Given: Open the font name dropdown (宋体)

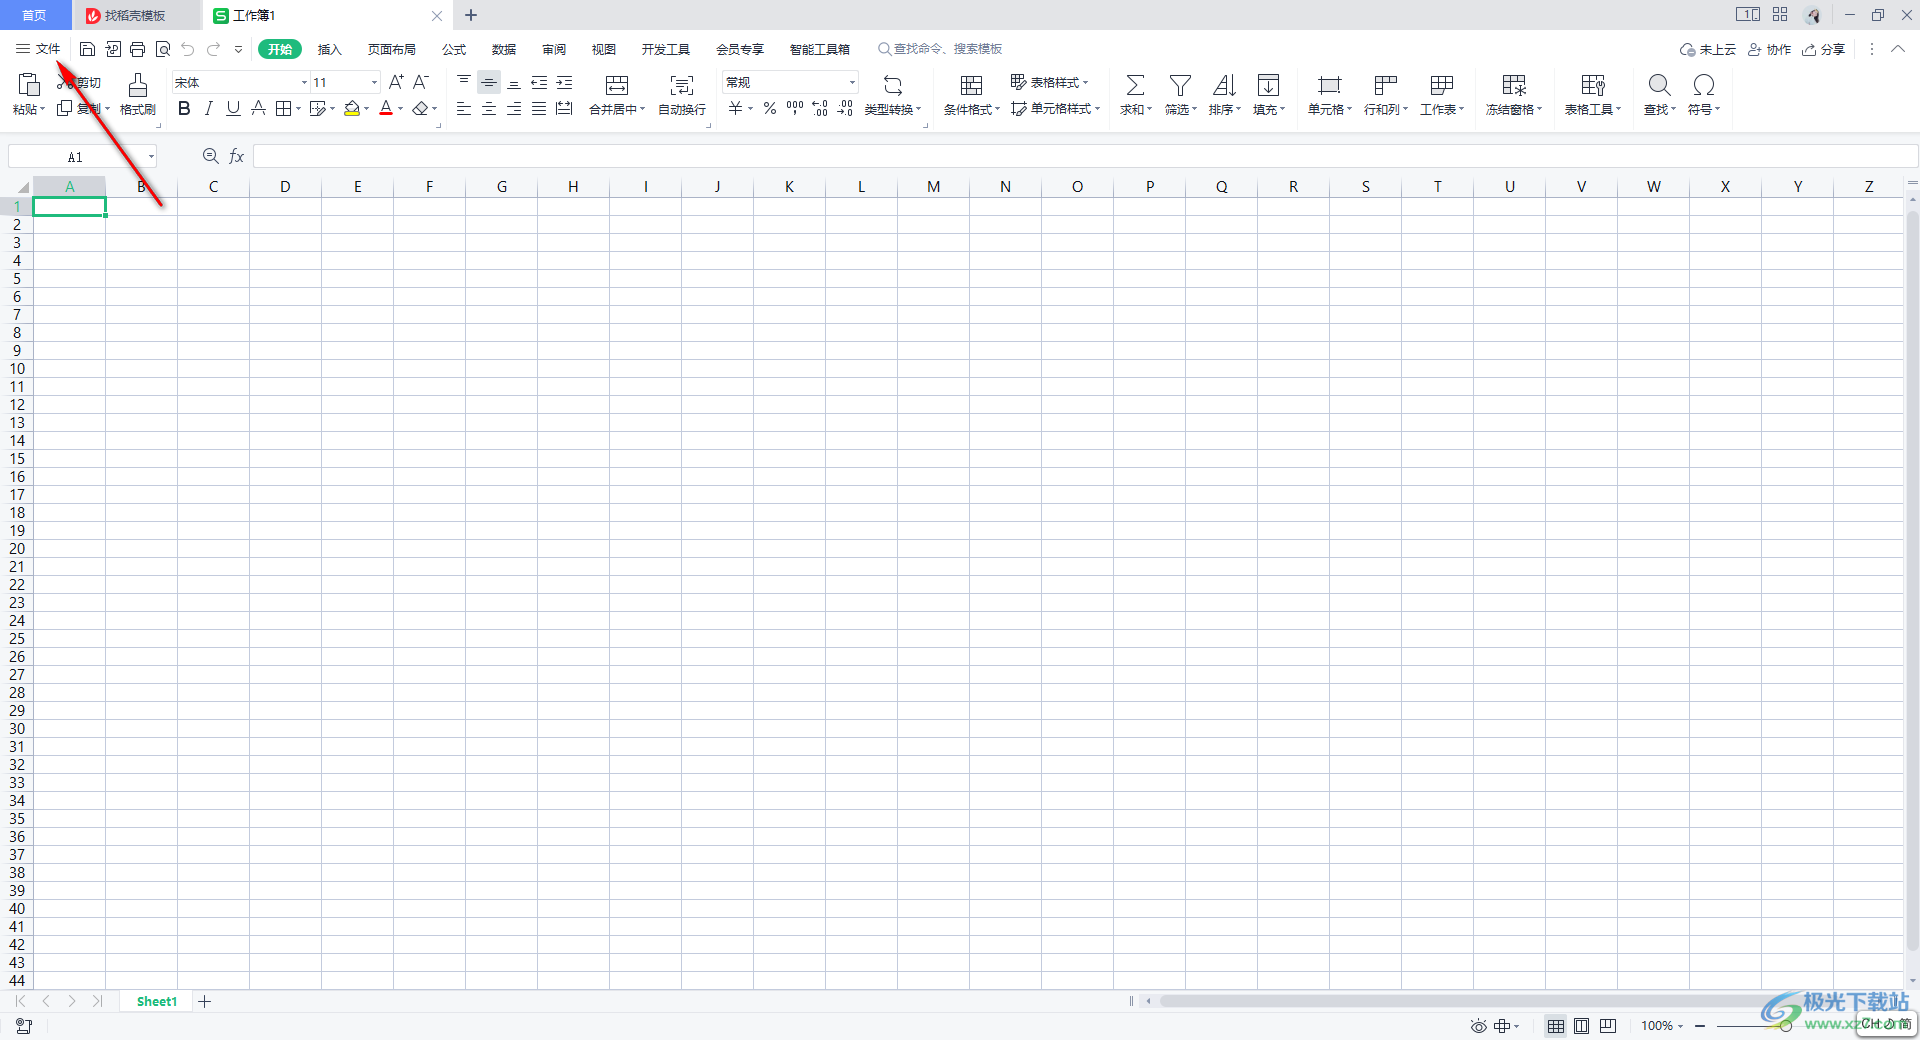Looking at the screenshot, I should coord(304,82).
